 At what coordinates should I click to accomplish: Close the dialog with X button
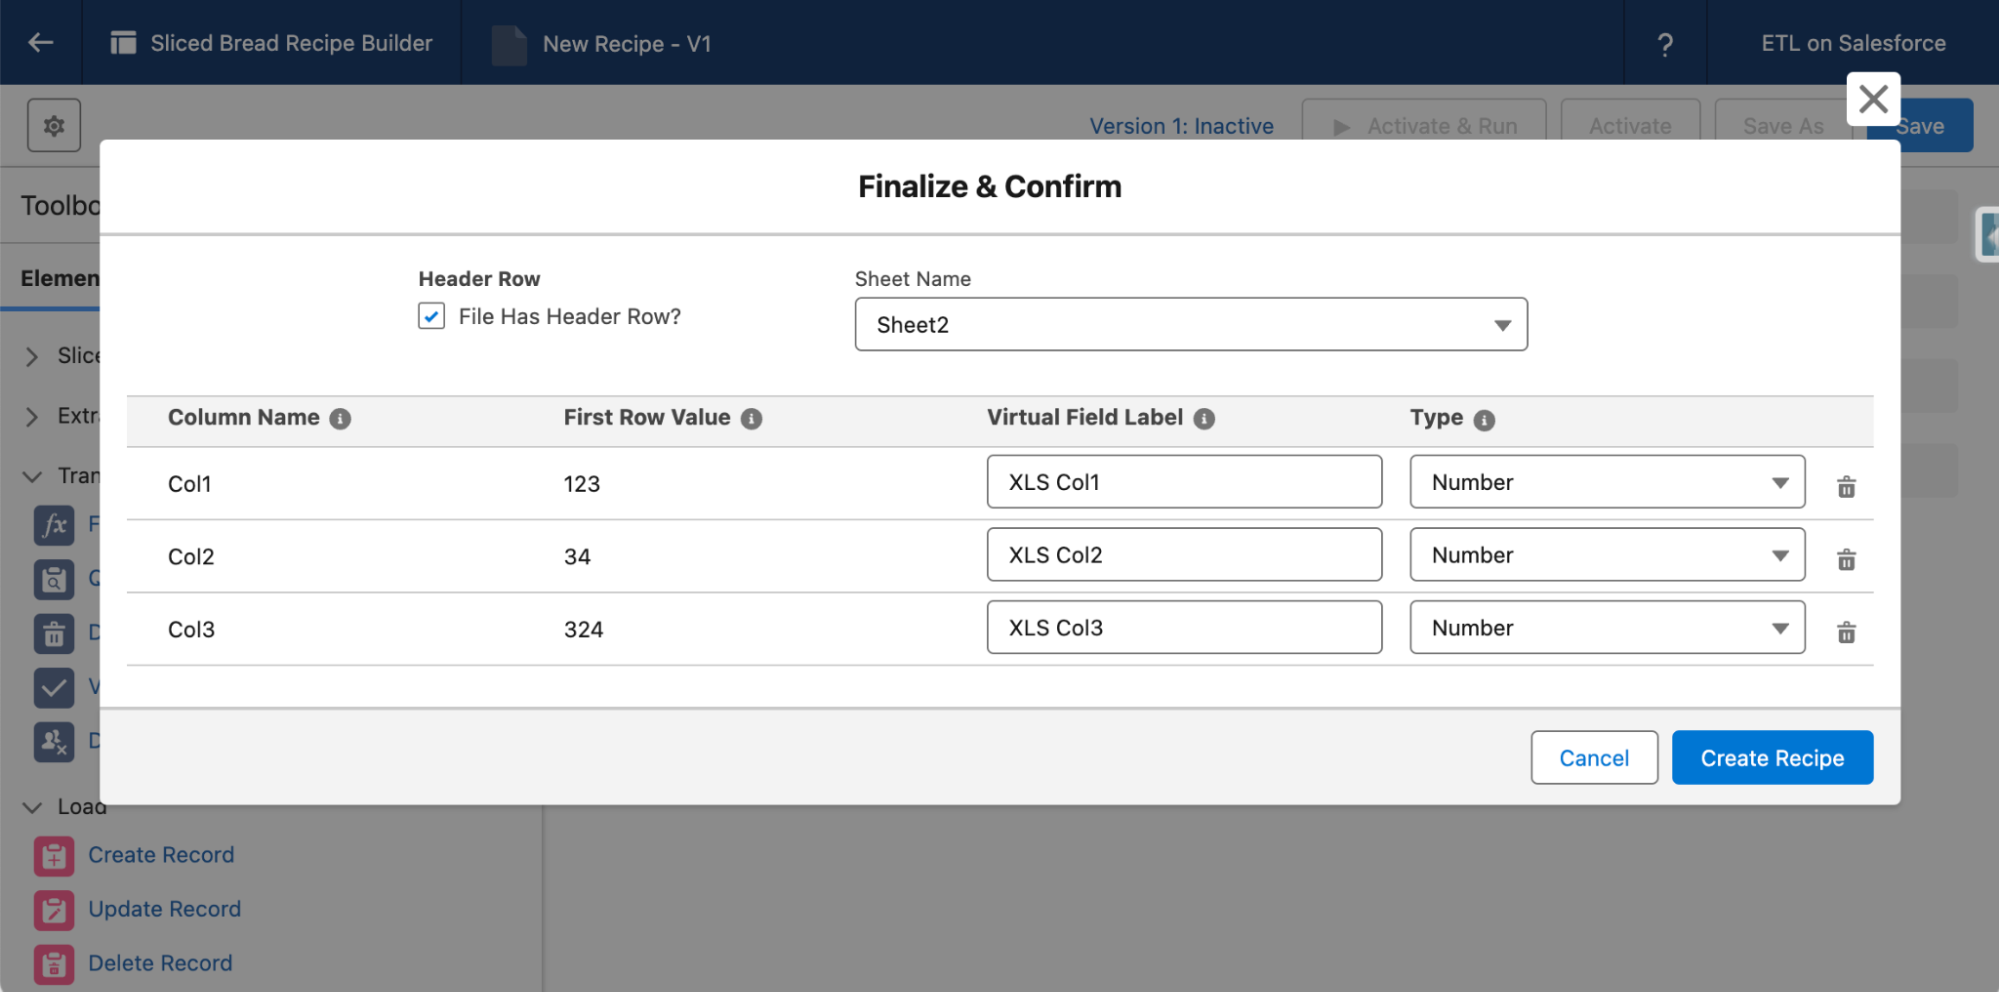click(x=1872, y=99)
